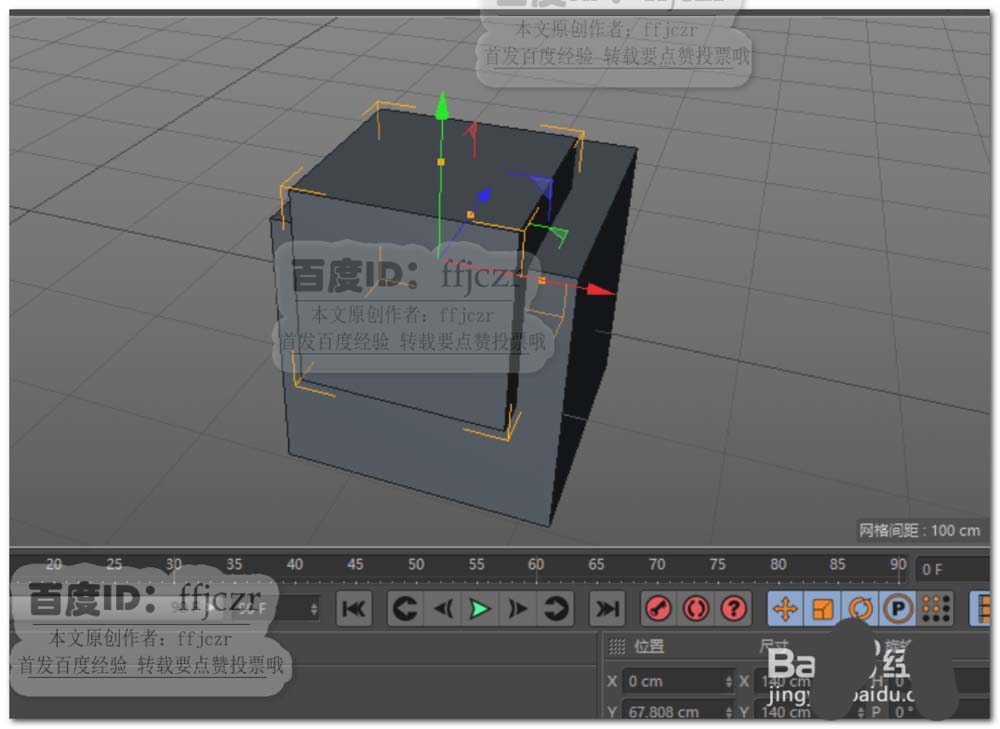Click the position Y field showing 67.808 cm
Viewport: 1000px width, 729px height.
(679, 711)
